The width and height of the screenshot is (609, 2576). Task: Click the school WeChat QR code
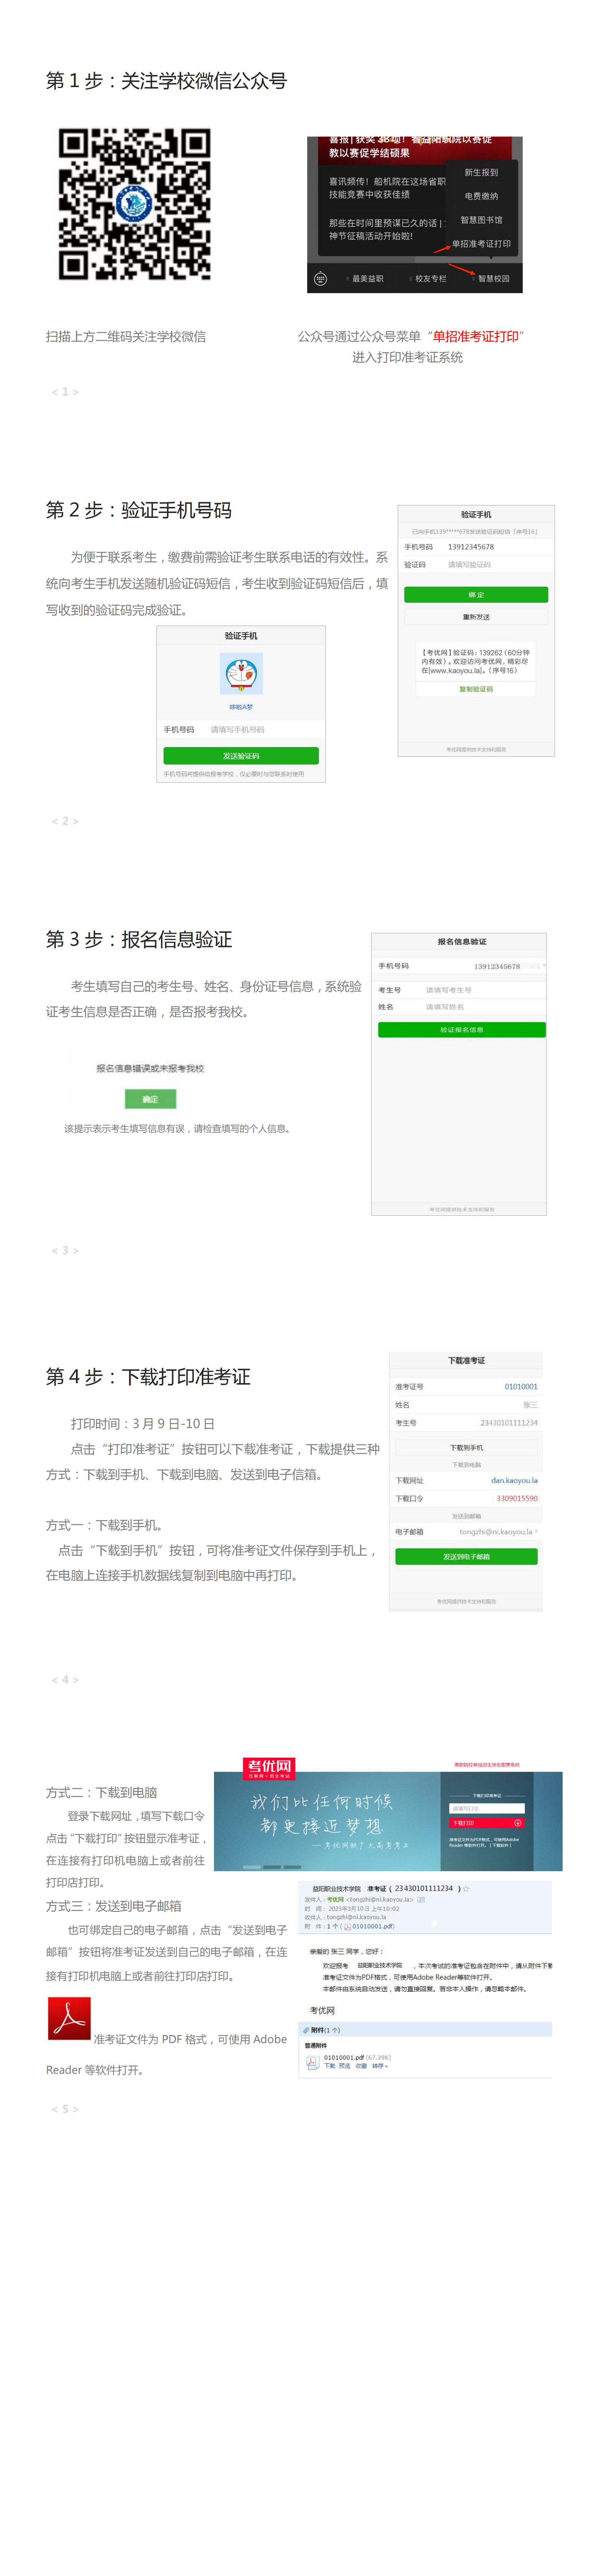pyautogui.click(x=134, y=204)
